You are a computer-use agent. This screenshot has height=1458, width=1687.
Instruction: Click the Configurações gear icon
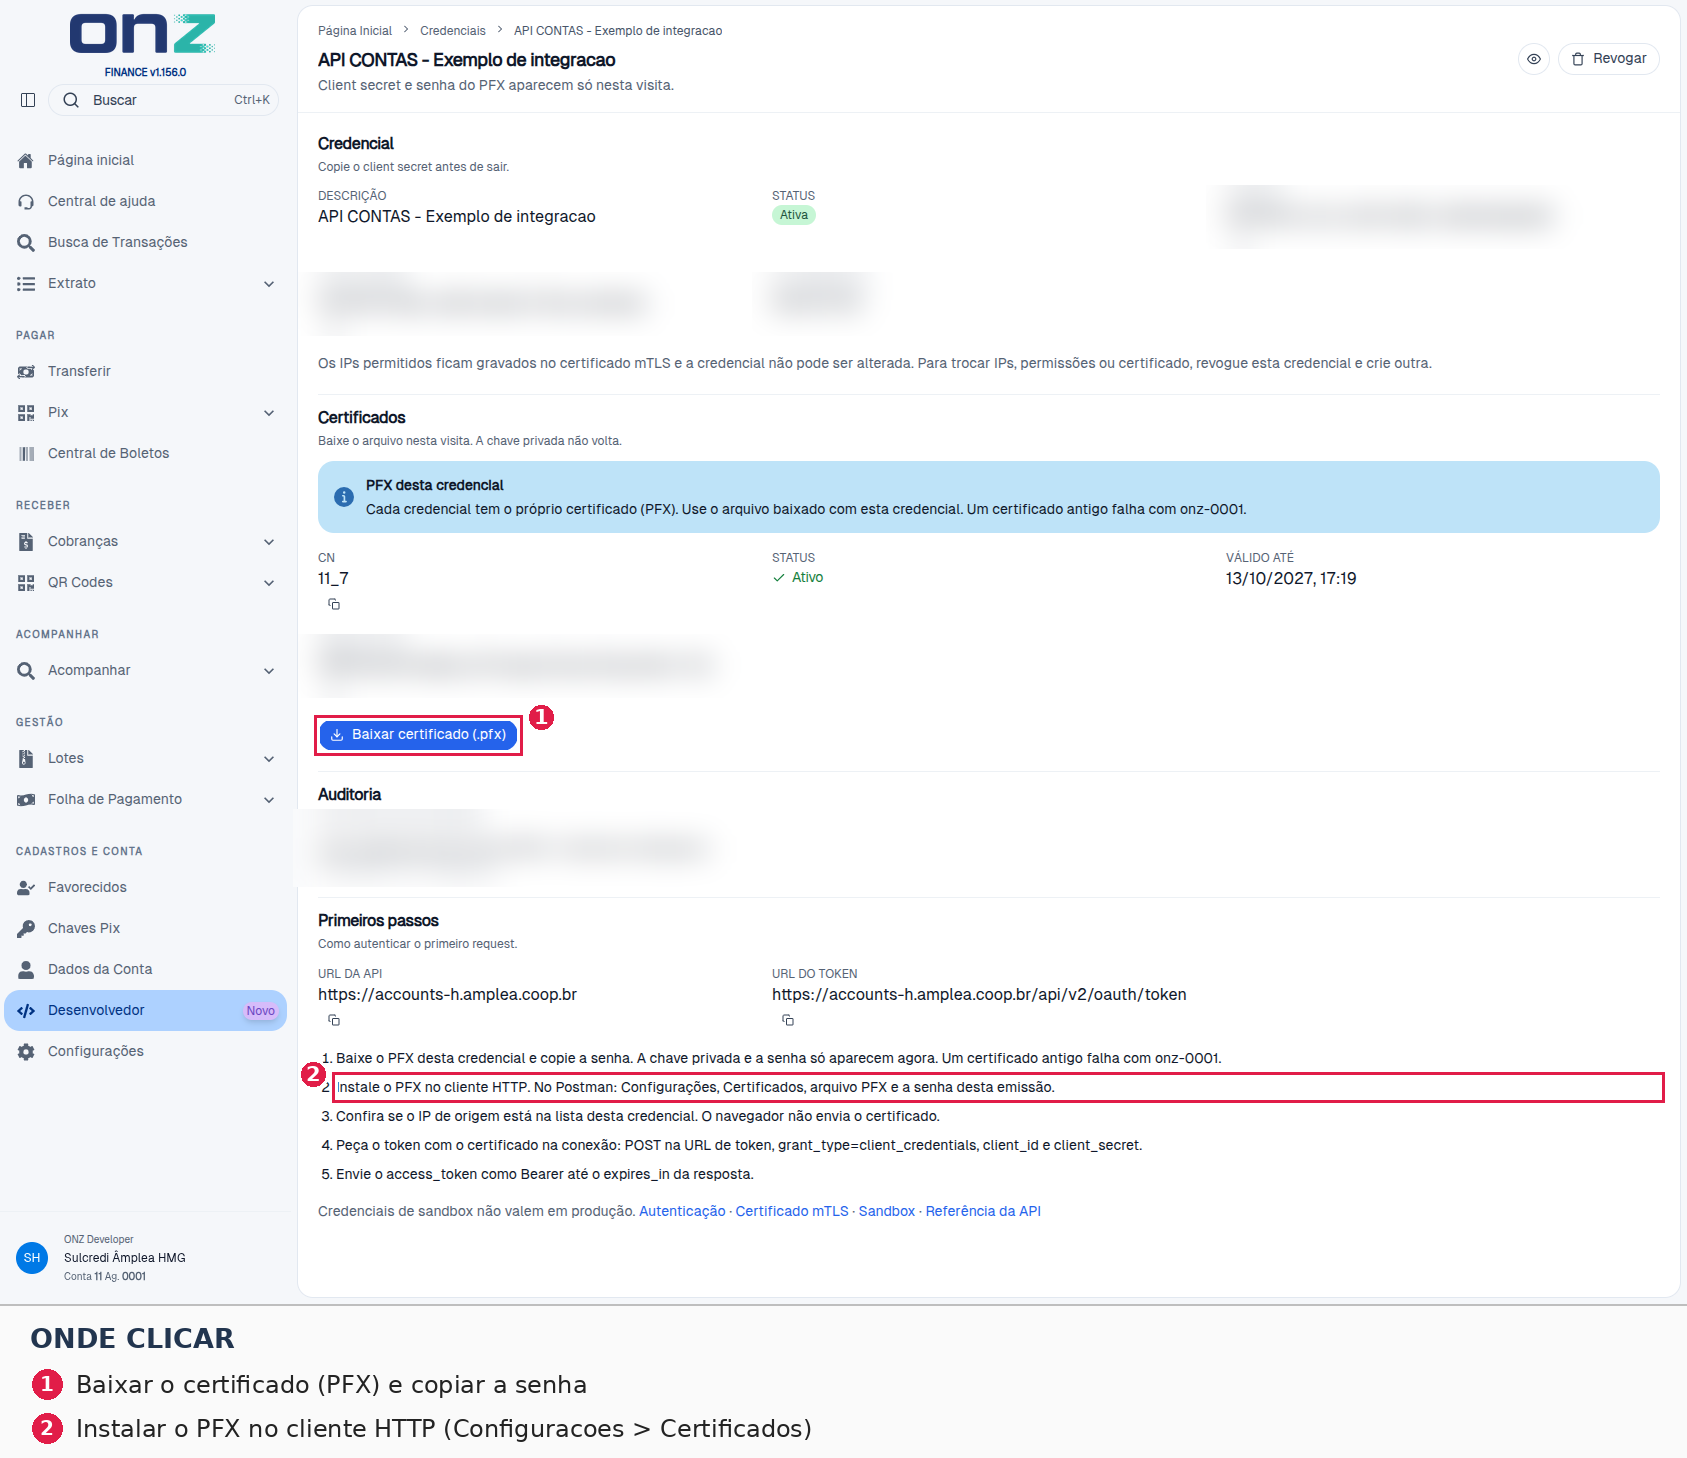click(x=26, y=1051)
